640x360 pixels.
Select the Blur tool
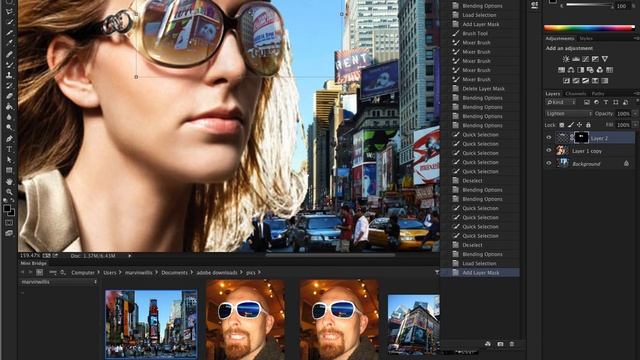9,118
